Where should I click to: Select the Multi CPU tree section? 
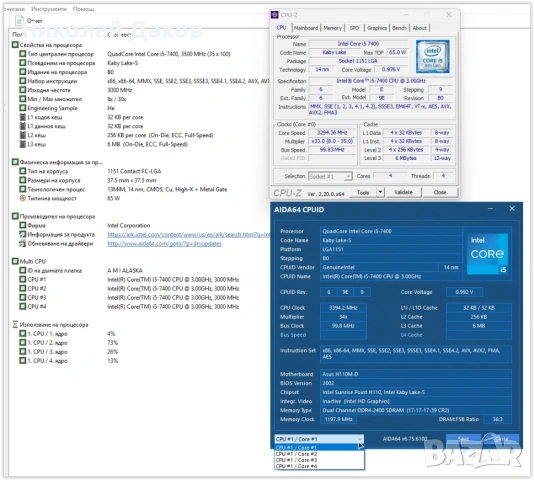(x=33, y=261)
